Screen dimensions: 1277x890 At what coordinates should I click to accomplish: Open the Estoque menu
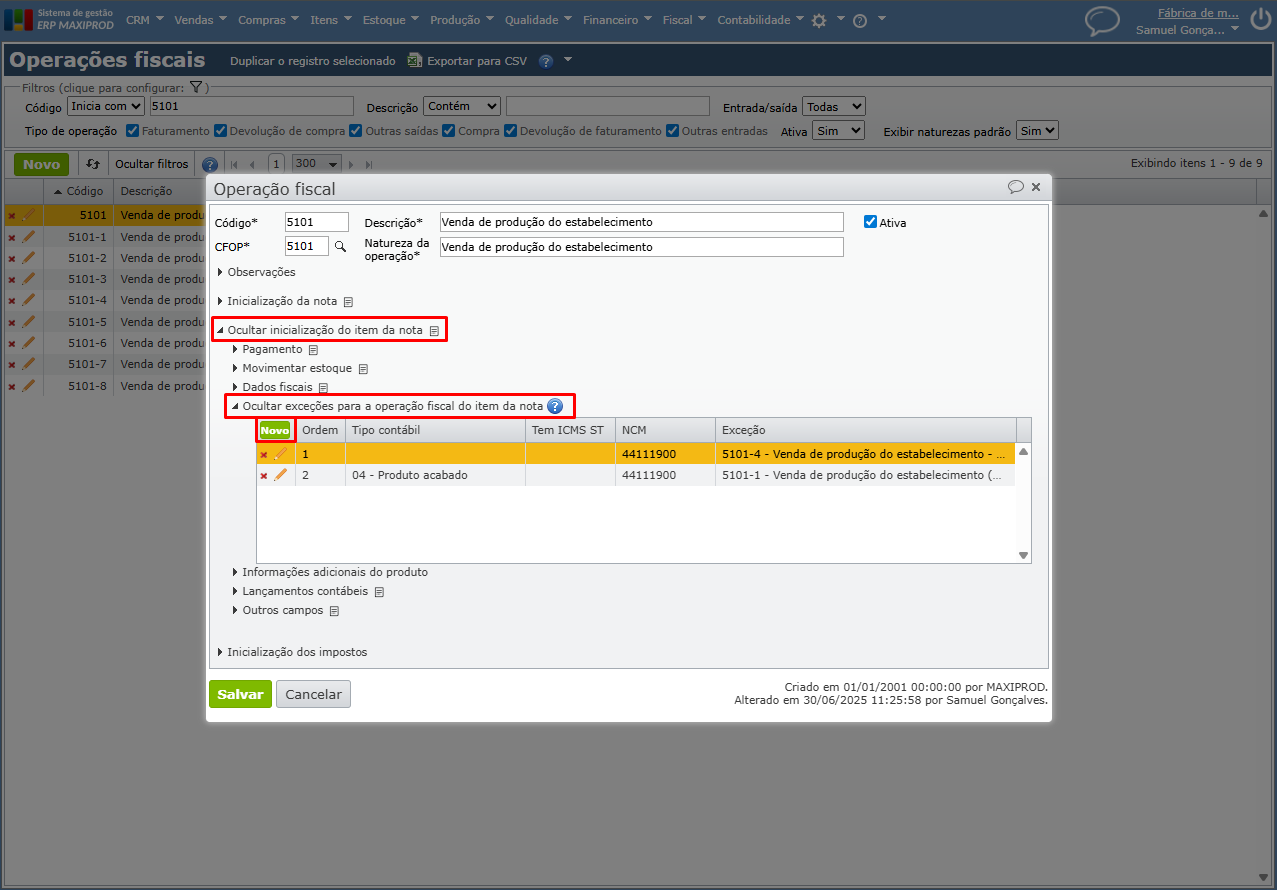(391, 19)
